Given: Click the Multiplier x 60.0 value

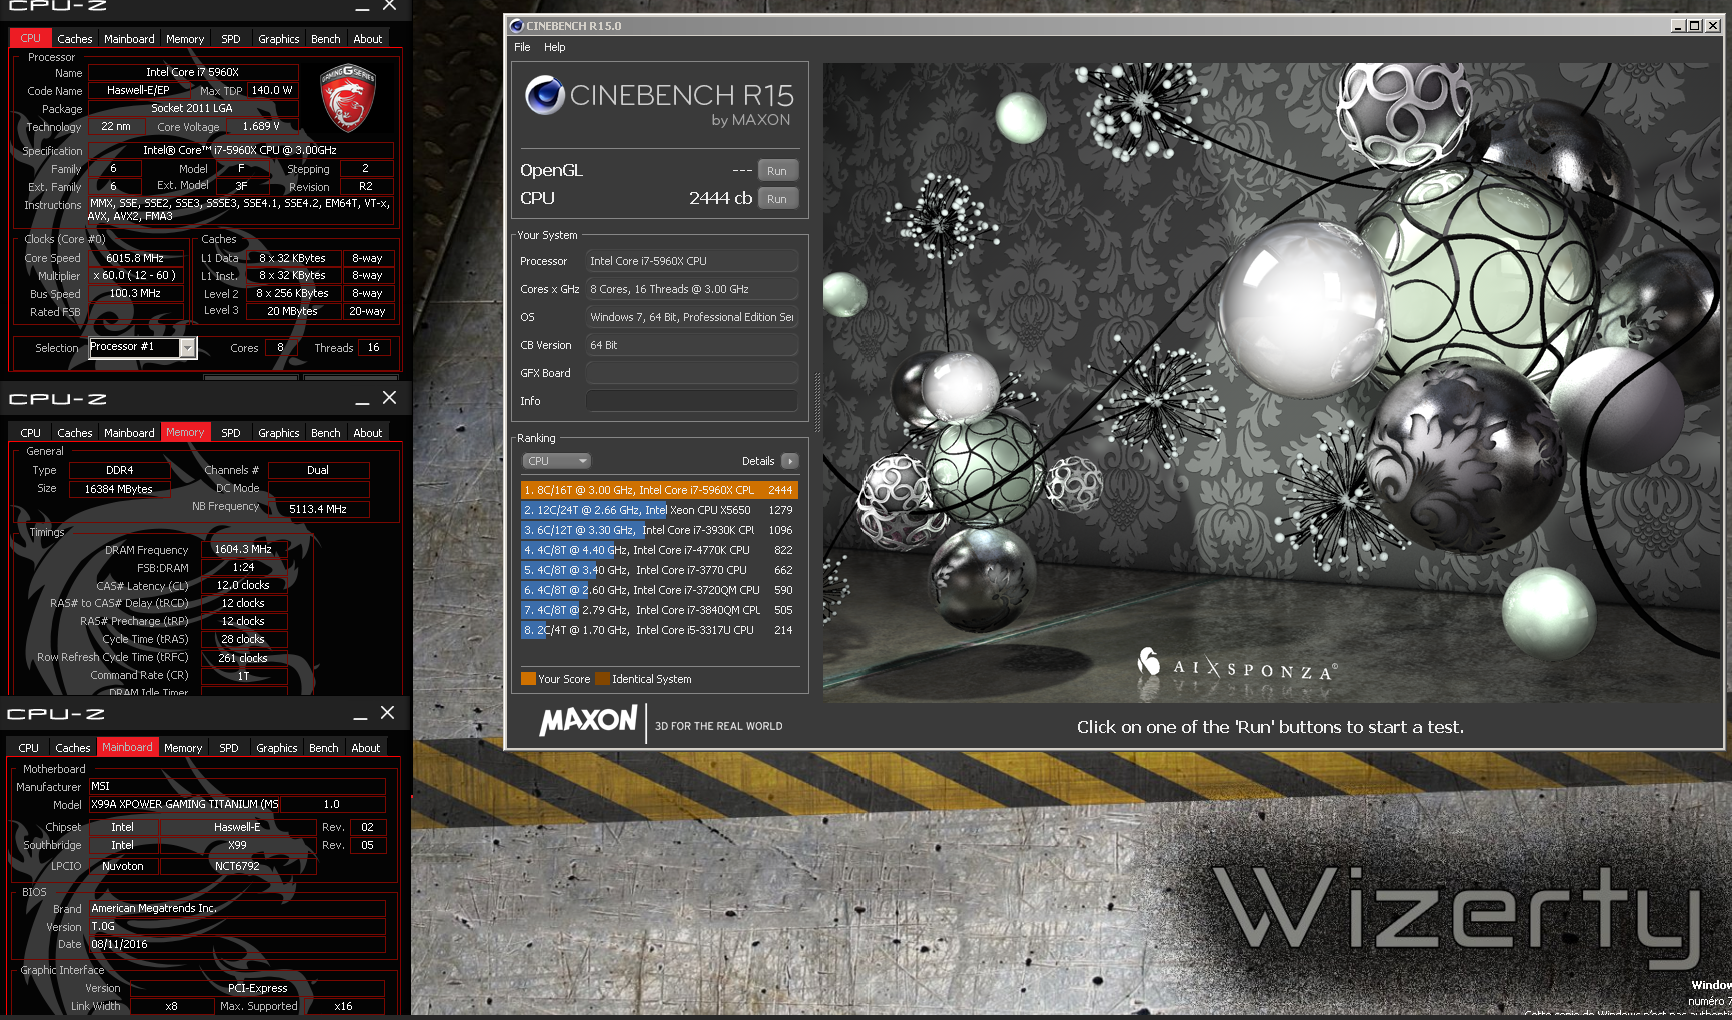Looking at the screenshot, I should (x=136, y=276).
